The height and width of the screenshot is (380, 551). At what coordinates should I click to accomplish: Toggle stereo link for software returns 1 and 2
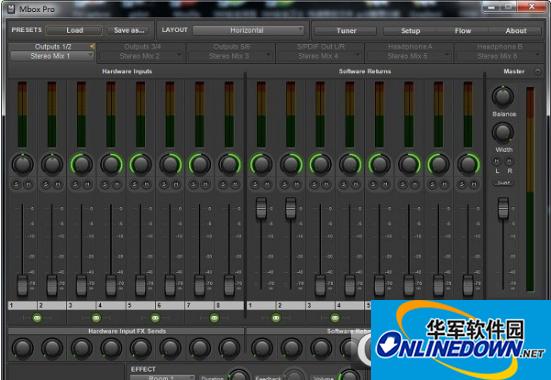(276, 318)
